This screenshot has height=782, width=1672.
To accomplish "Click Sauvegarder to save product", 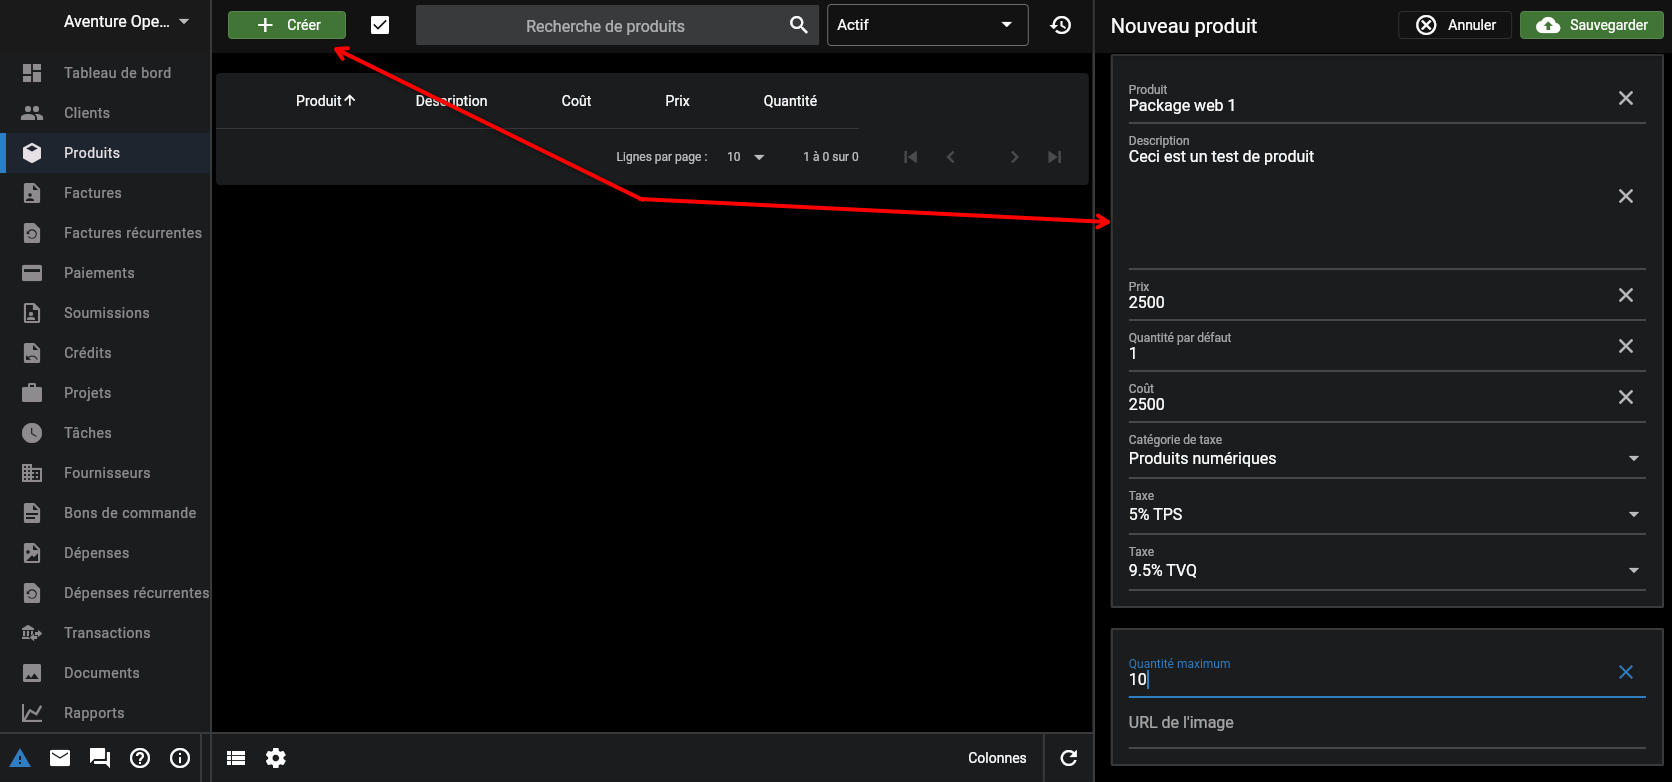I will pos(1592,25).
